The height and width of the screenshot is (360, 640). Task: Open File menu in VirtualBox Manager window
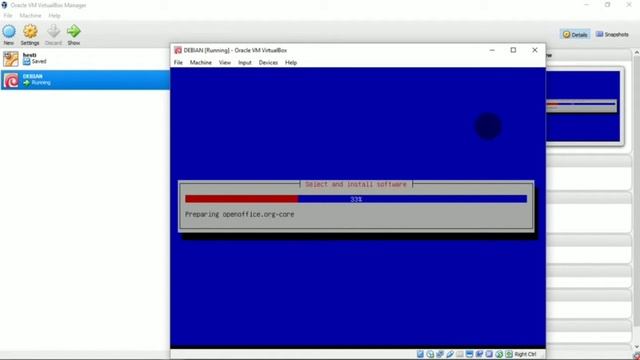pyautogui.click(x=8, y=16)
